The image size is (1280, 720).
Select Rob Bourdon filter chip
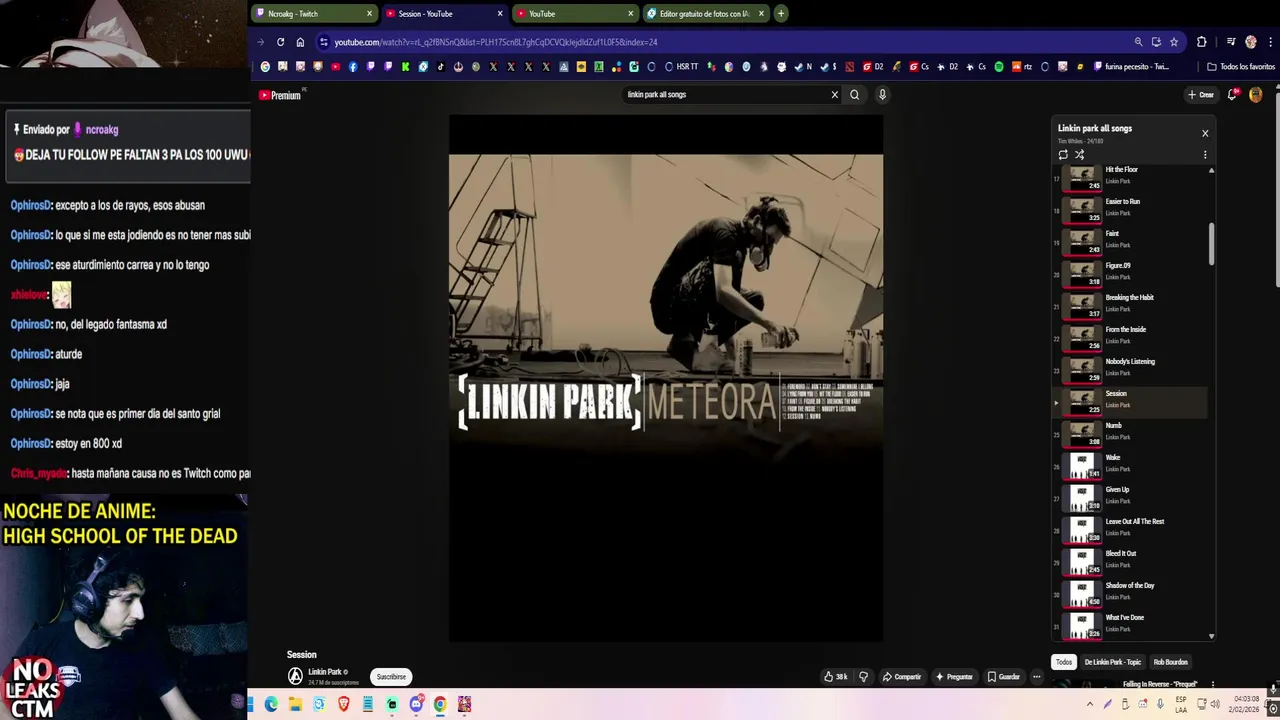point(1171,662)
